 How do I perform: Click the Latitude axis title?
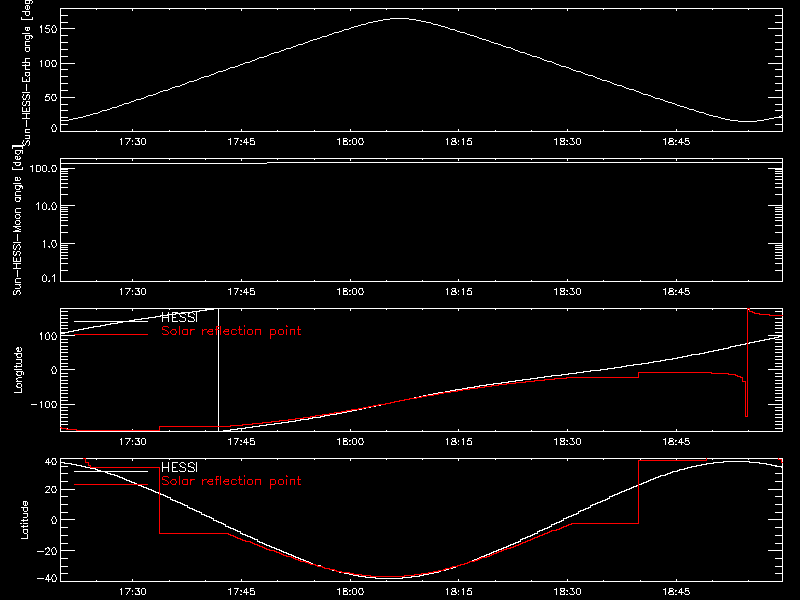[x=24, y=519]
